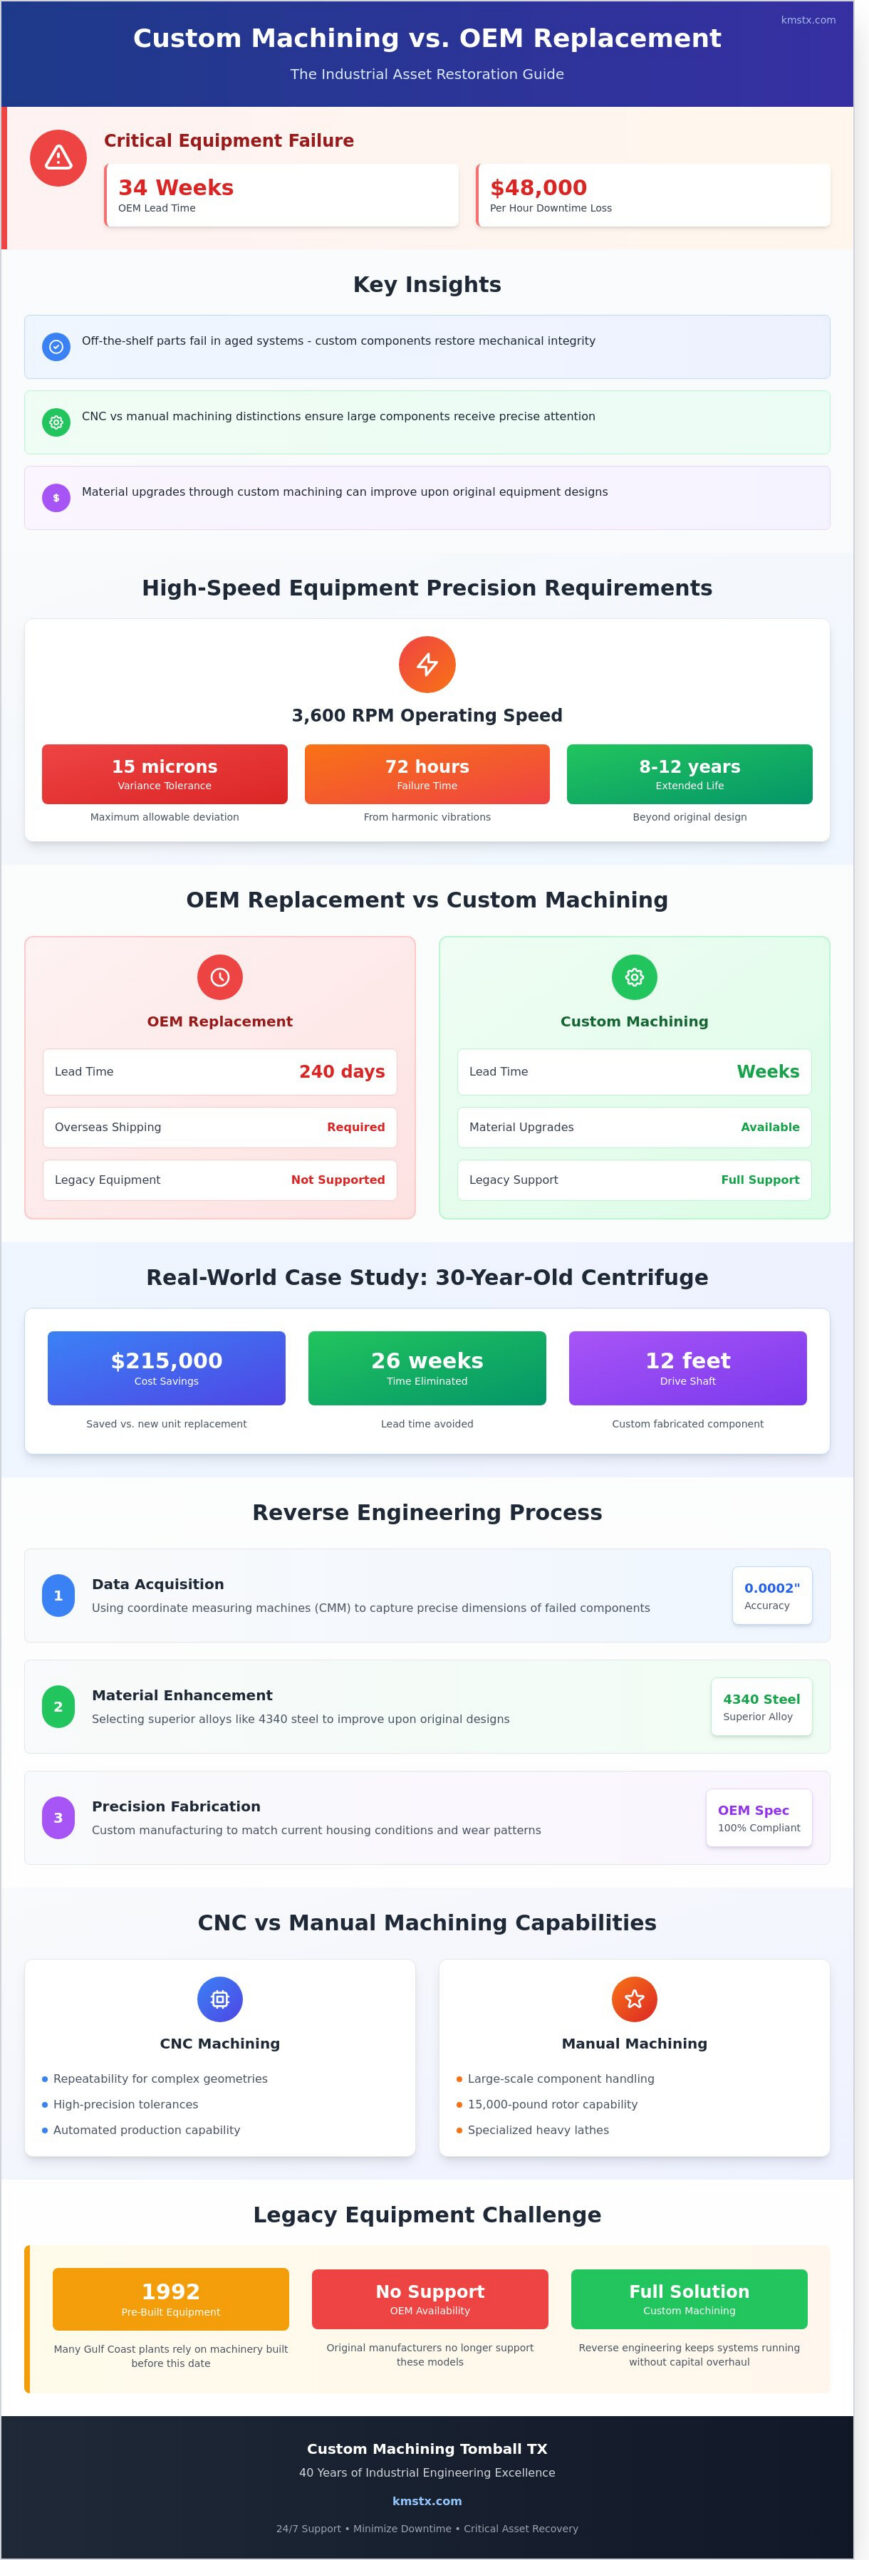
Task: Click the purple dollar sign icon
Action: [56, 497]
